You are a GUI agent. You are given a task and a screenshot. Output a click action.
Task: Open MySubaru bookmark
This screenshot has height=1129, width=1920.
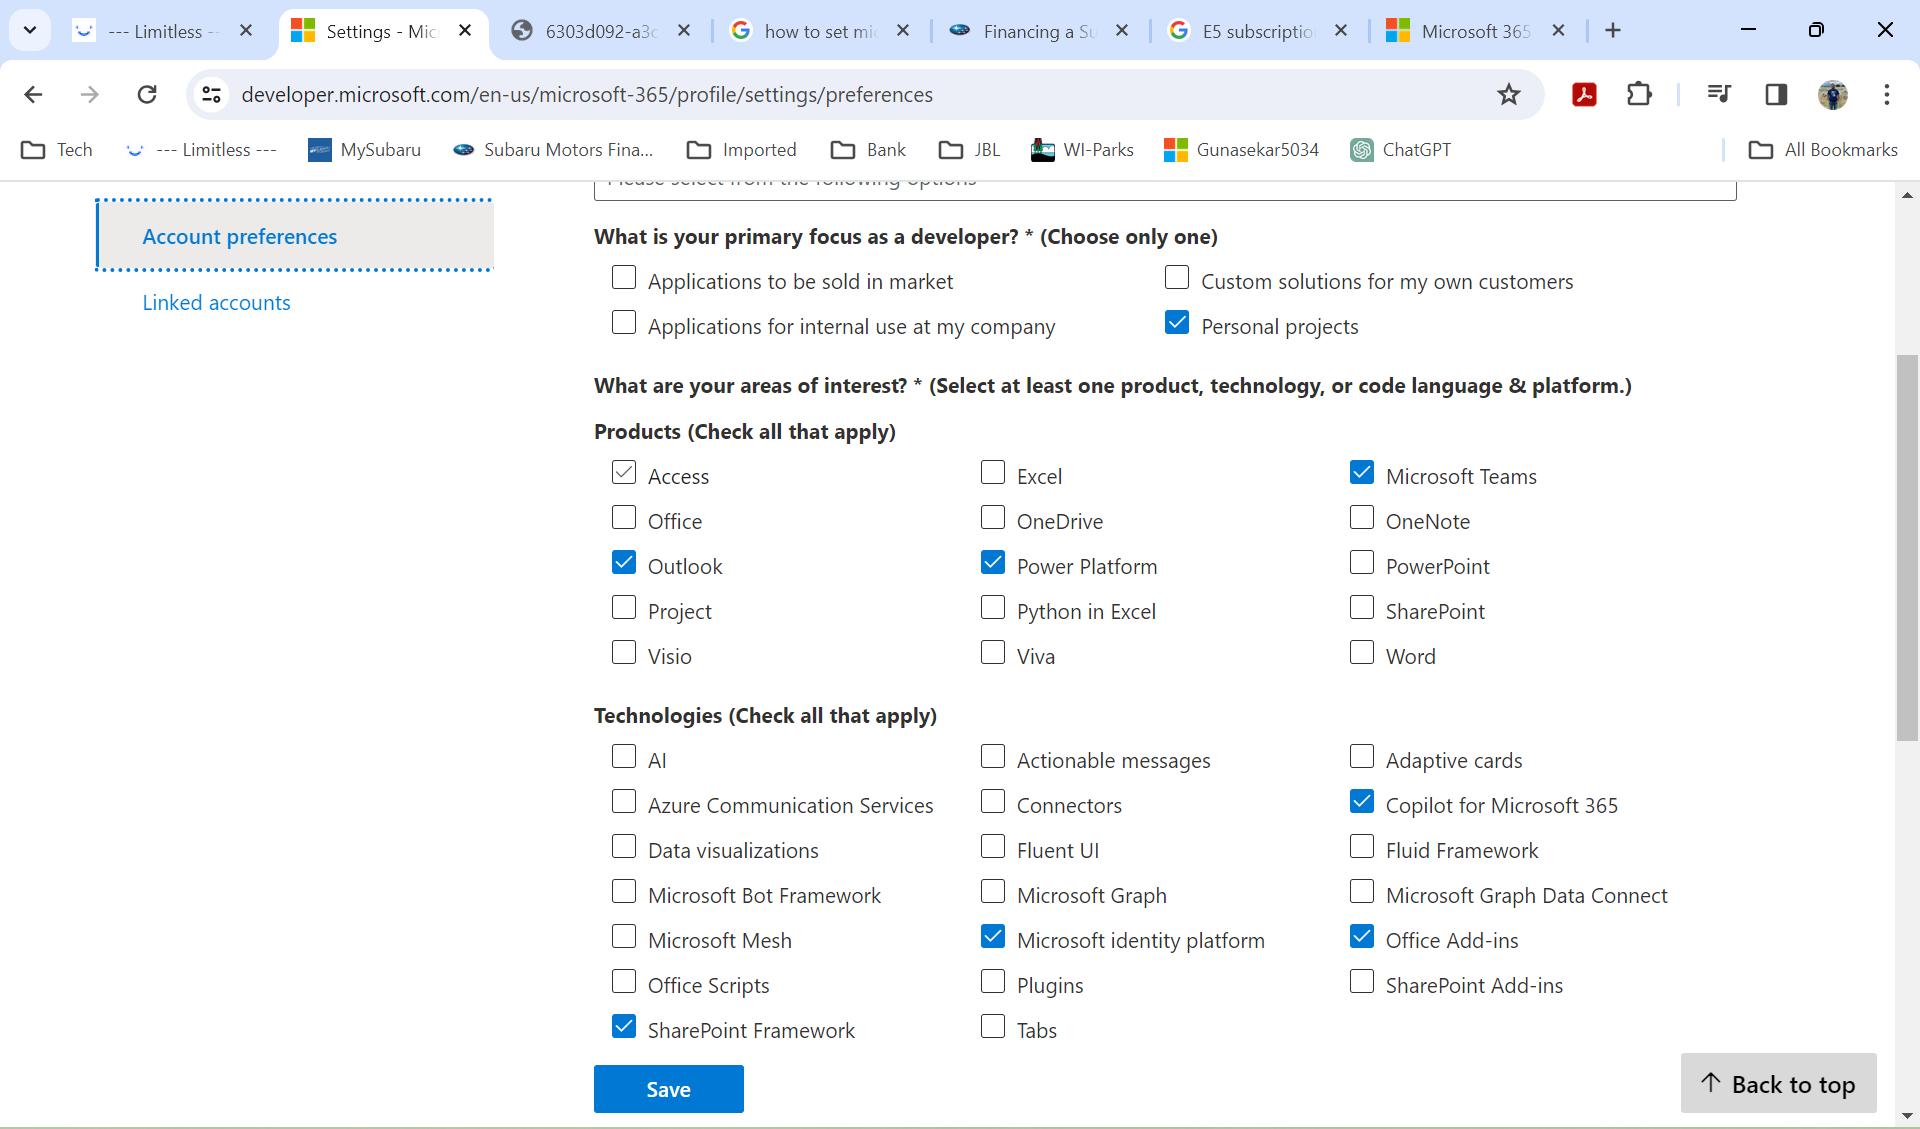(x=365, y=150)
